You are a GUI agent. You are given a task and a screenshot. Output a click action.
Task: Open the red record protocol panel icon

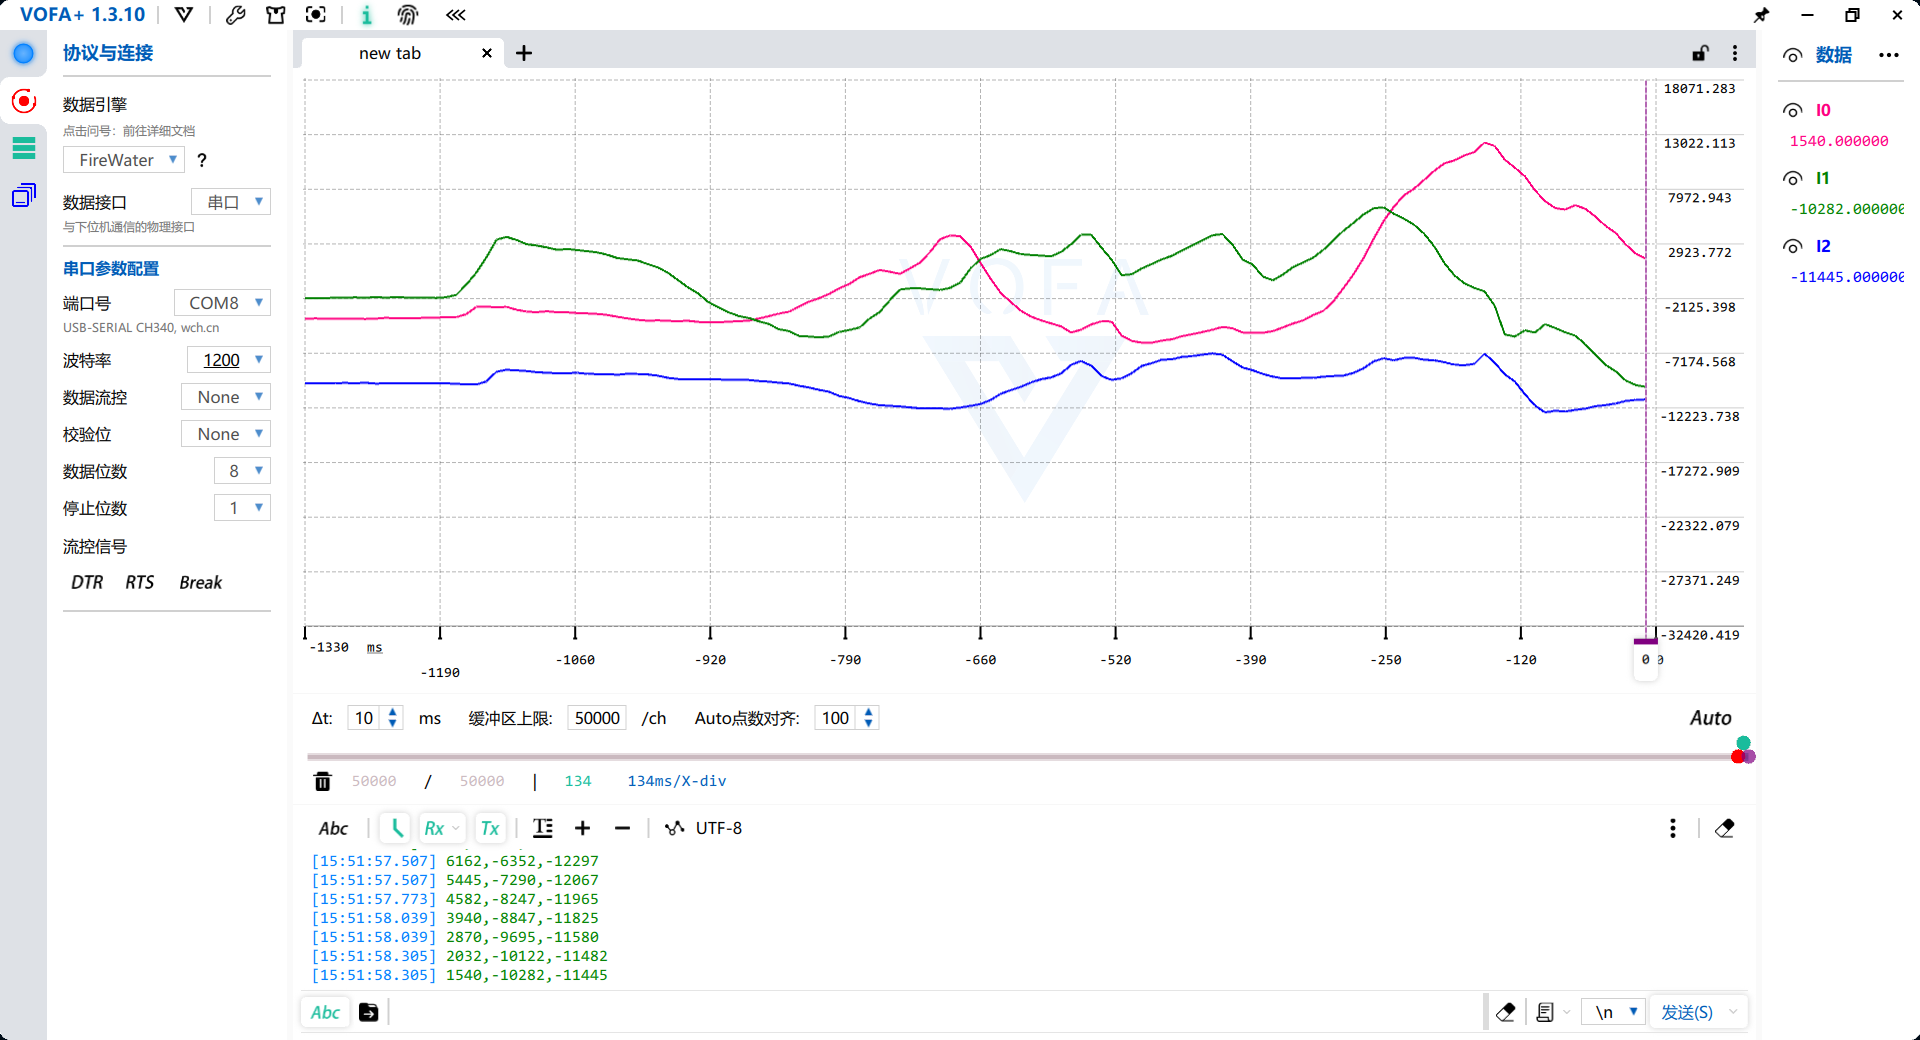pos(24,101)
